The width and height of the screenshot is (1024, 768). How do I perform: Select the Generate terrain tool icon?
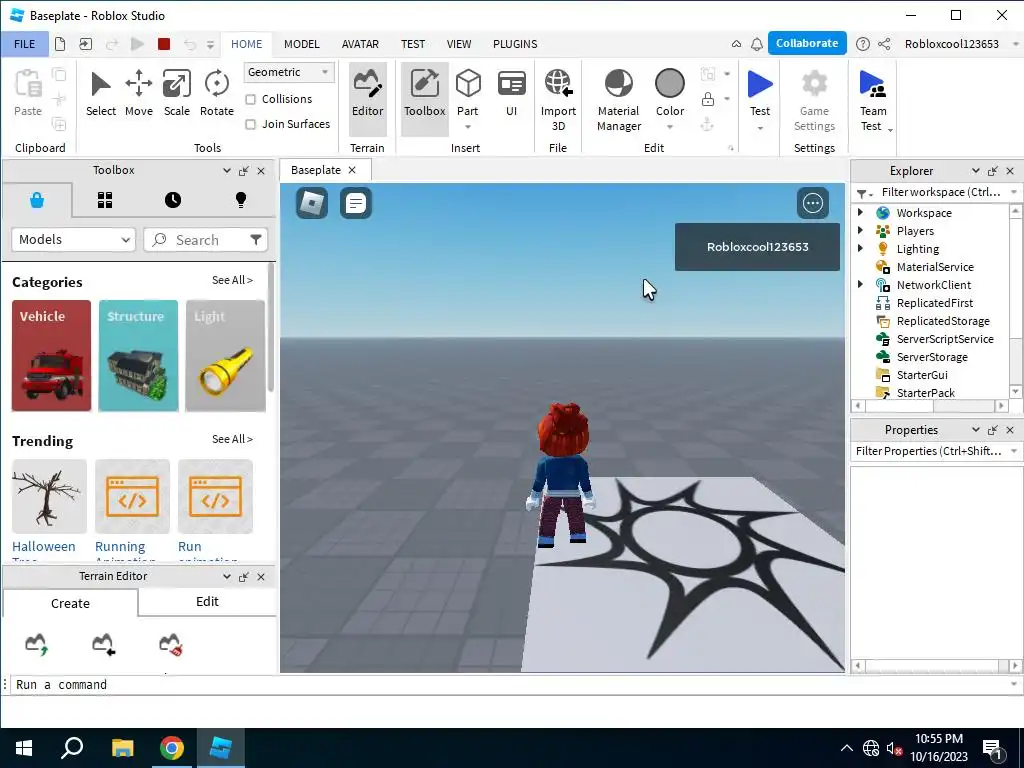pyautogui.click(x=37, y=644)
